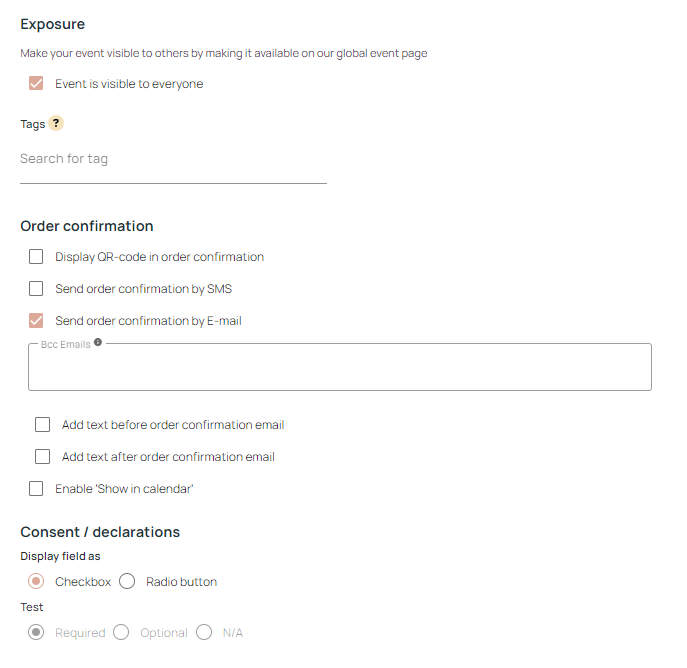Click the Order confirmation section heading
687x668 pixels.
[x=87, y=226]
